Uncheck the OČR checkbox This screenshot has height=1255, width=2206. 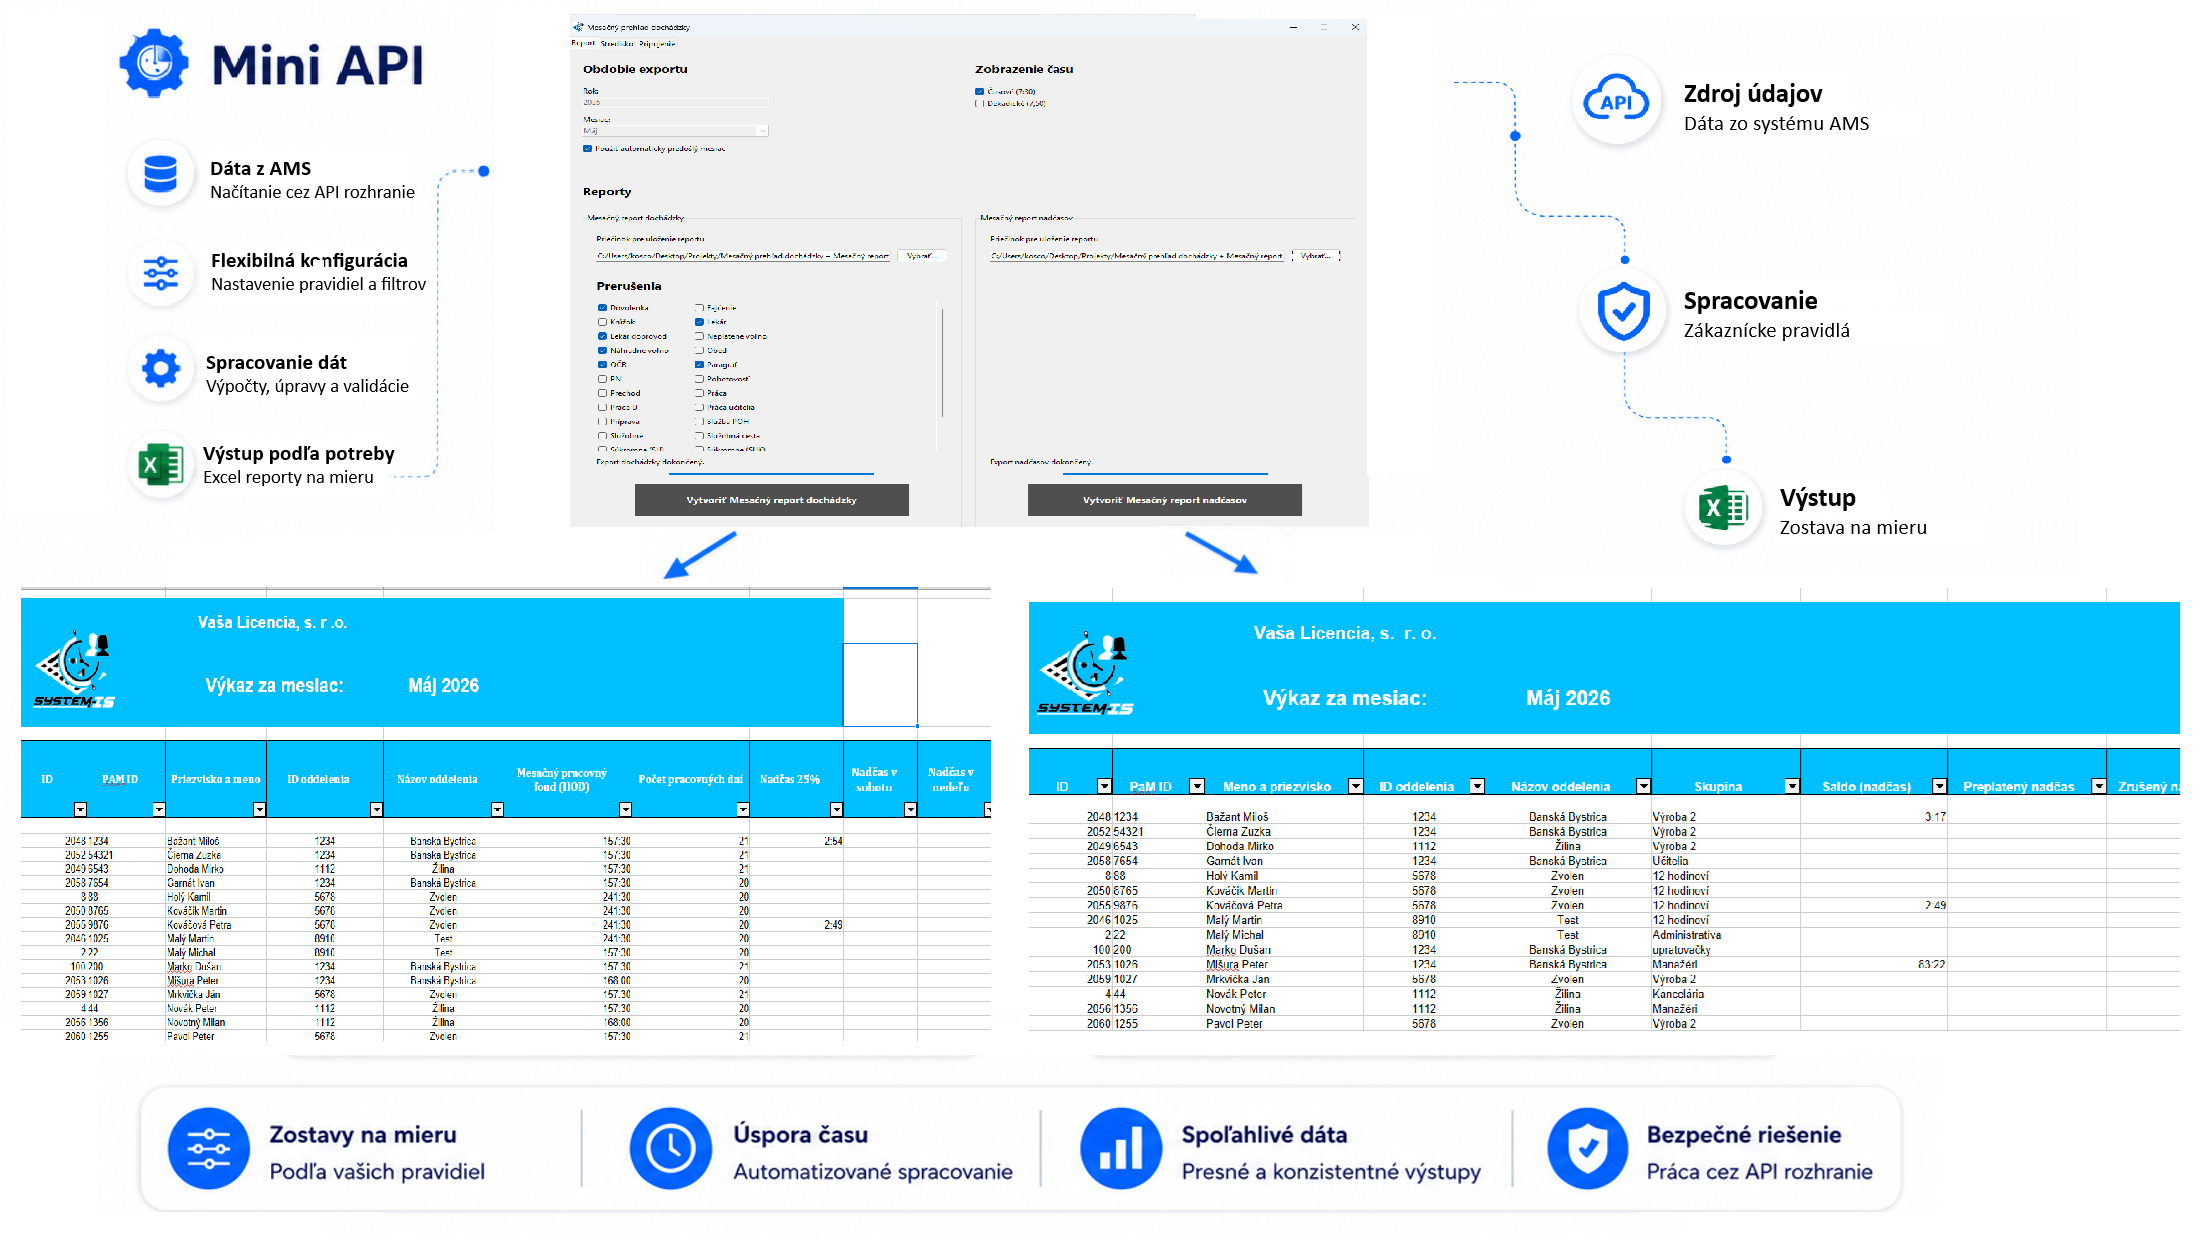coord(602,365)
